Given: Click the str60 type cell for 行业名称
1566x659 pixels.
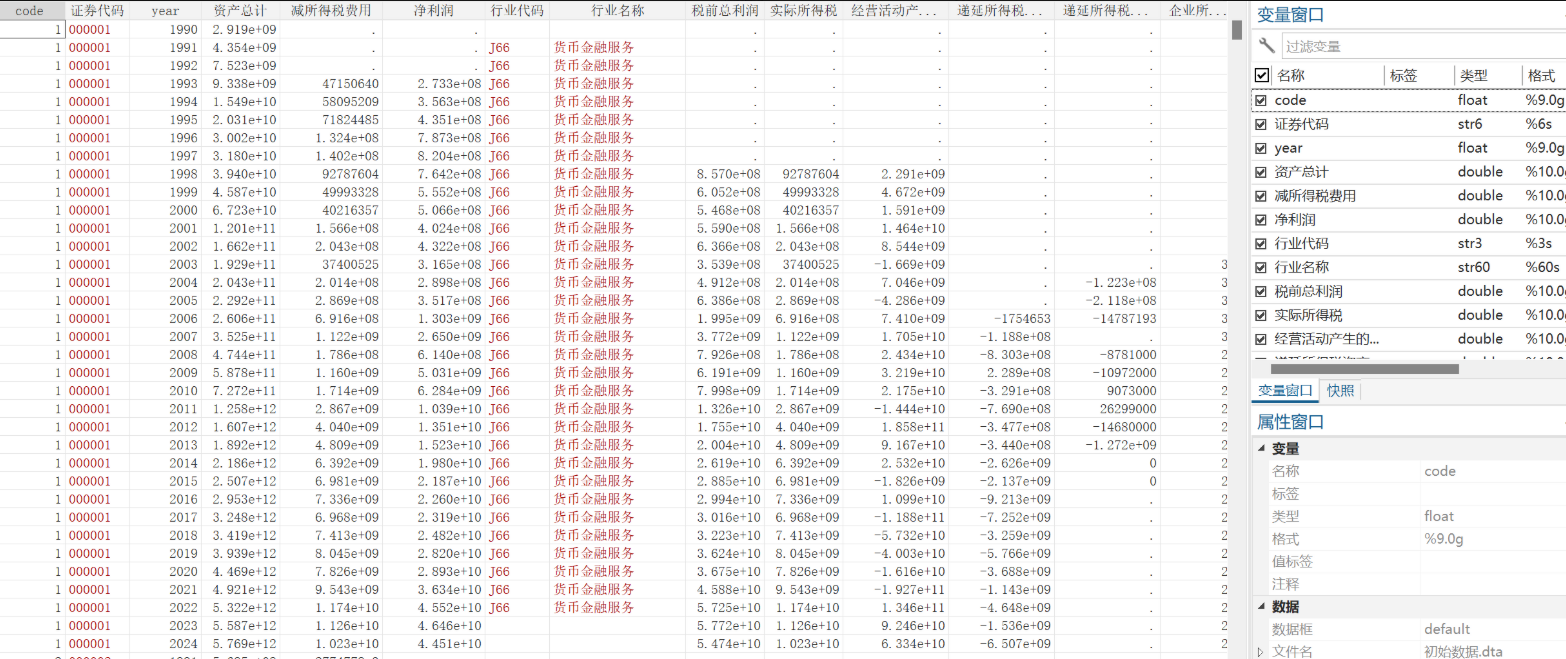Looking at the screenshot, I should click(1474, 268).
